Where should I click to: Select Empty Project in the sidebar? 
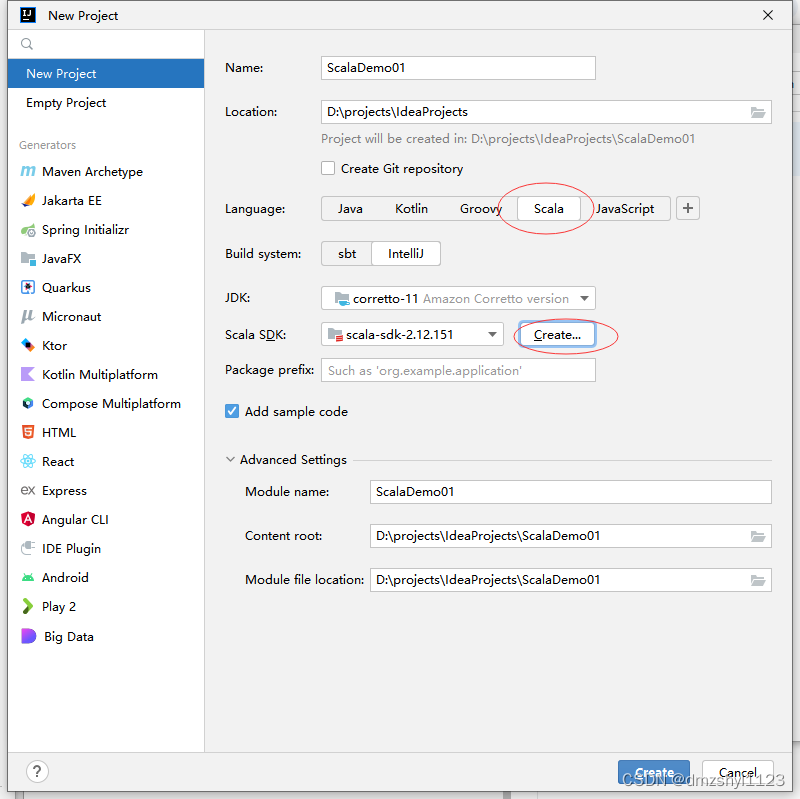click(106, 103)
